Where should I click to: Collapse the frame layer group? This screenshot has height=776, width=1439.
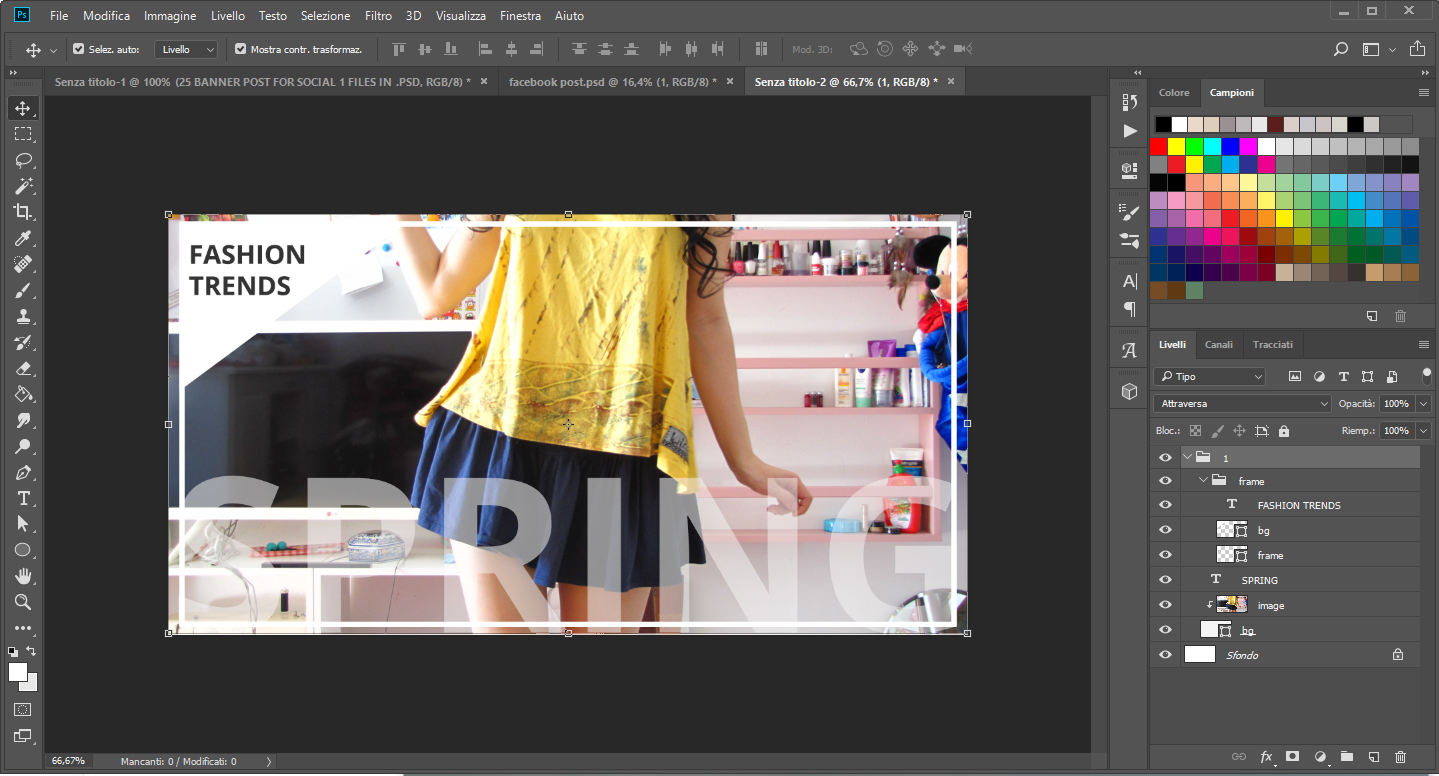pos(1203,481)
